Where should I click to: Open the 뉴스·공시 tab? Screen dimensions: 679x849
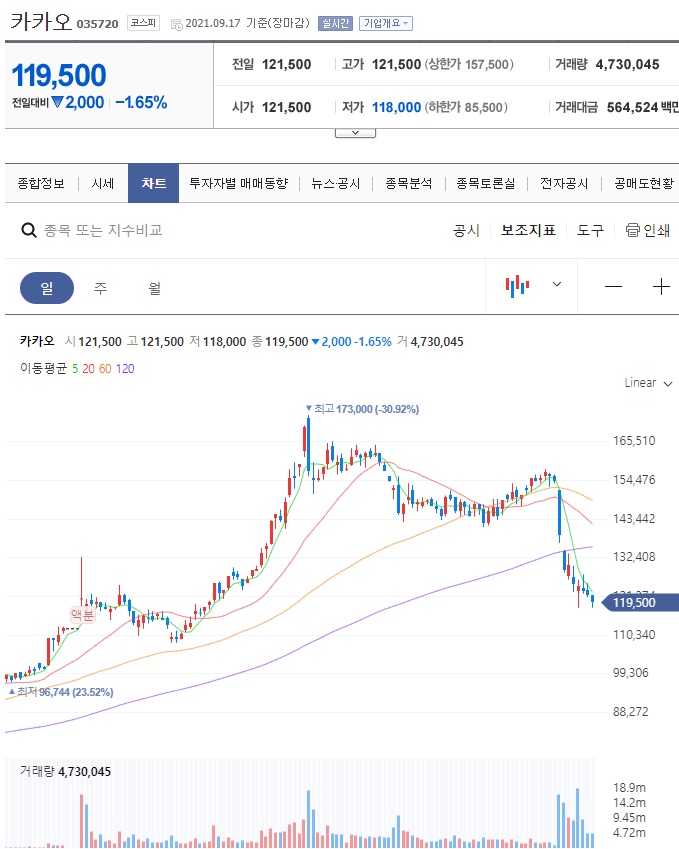point(336,184)
